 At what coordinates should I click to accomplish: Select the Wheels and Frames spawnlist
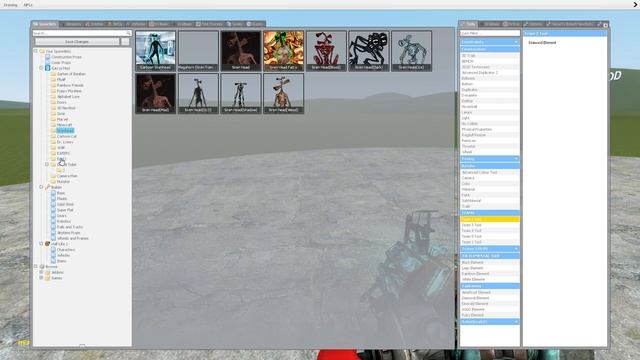point(72,238)
